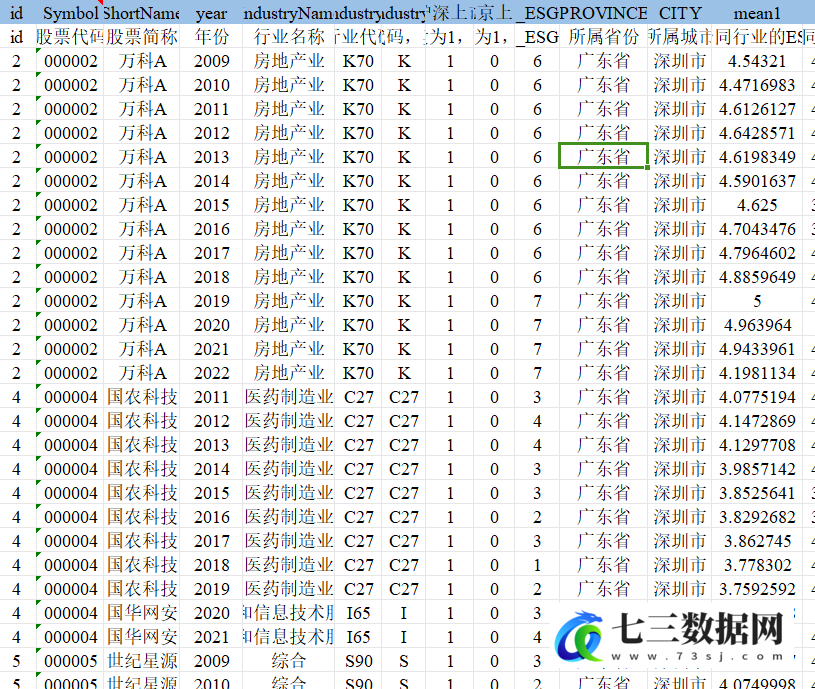
Task: Select the CITY column header cell
Action: (679, 12)
